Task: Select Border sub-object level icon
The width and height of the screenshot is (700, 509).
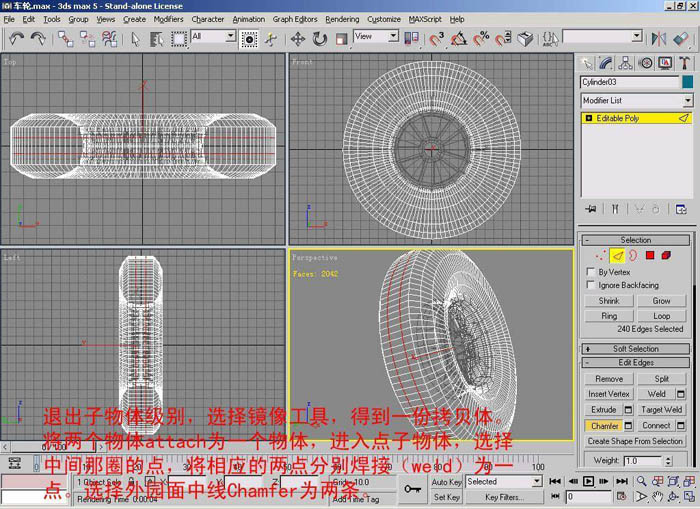Action: 633,255
